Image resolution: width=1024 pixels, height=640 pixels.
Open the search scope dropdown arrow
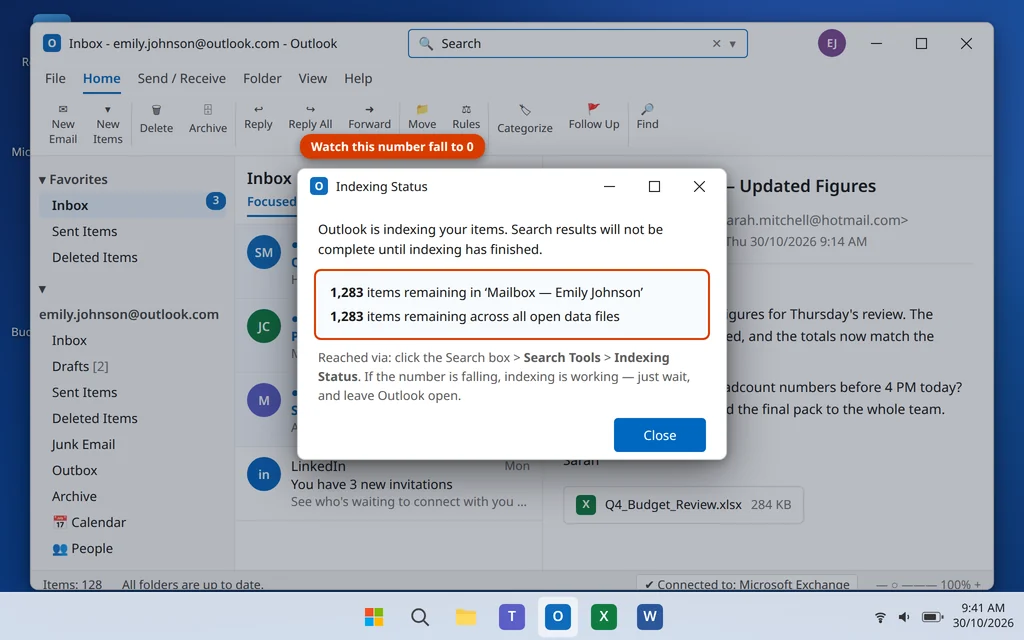pyautogui.click(x=733, y=44)
